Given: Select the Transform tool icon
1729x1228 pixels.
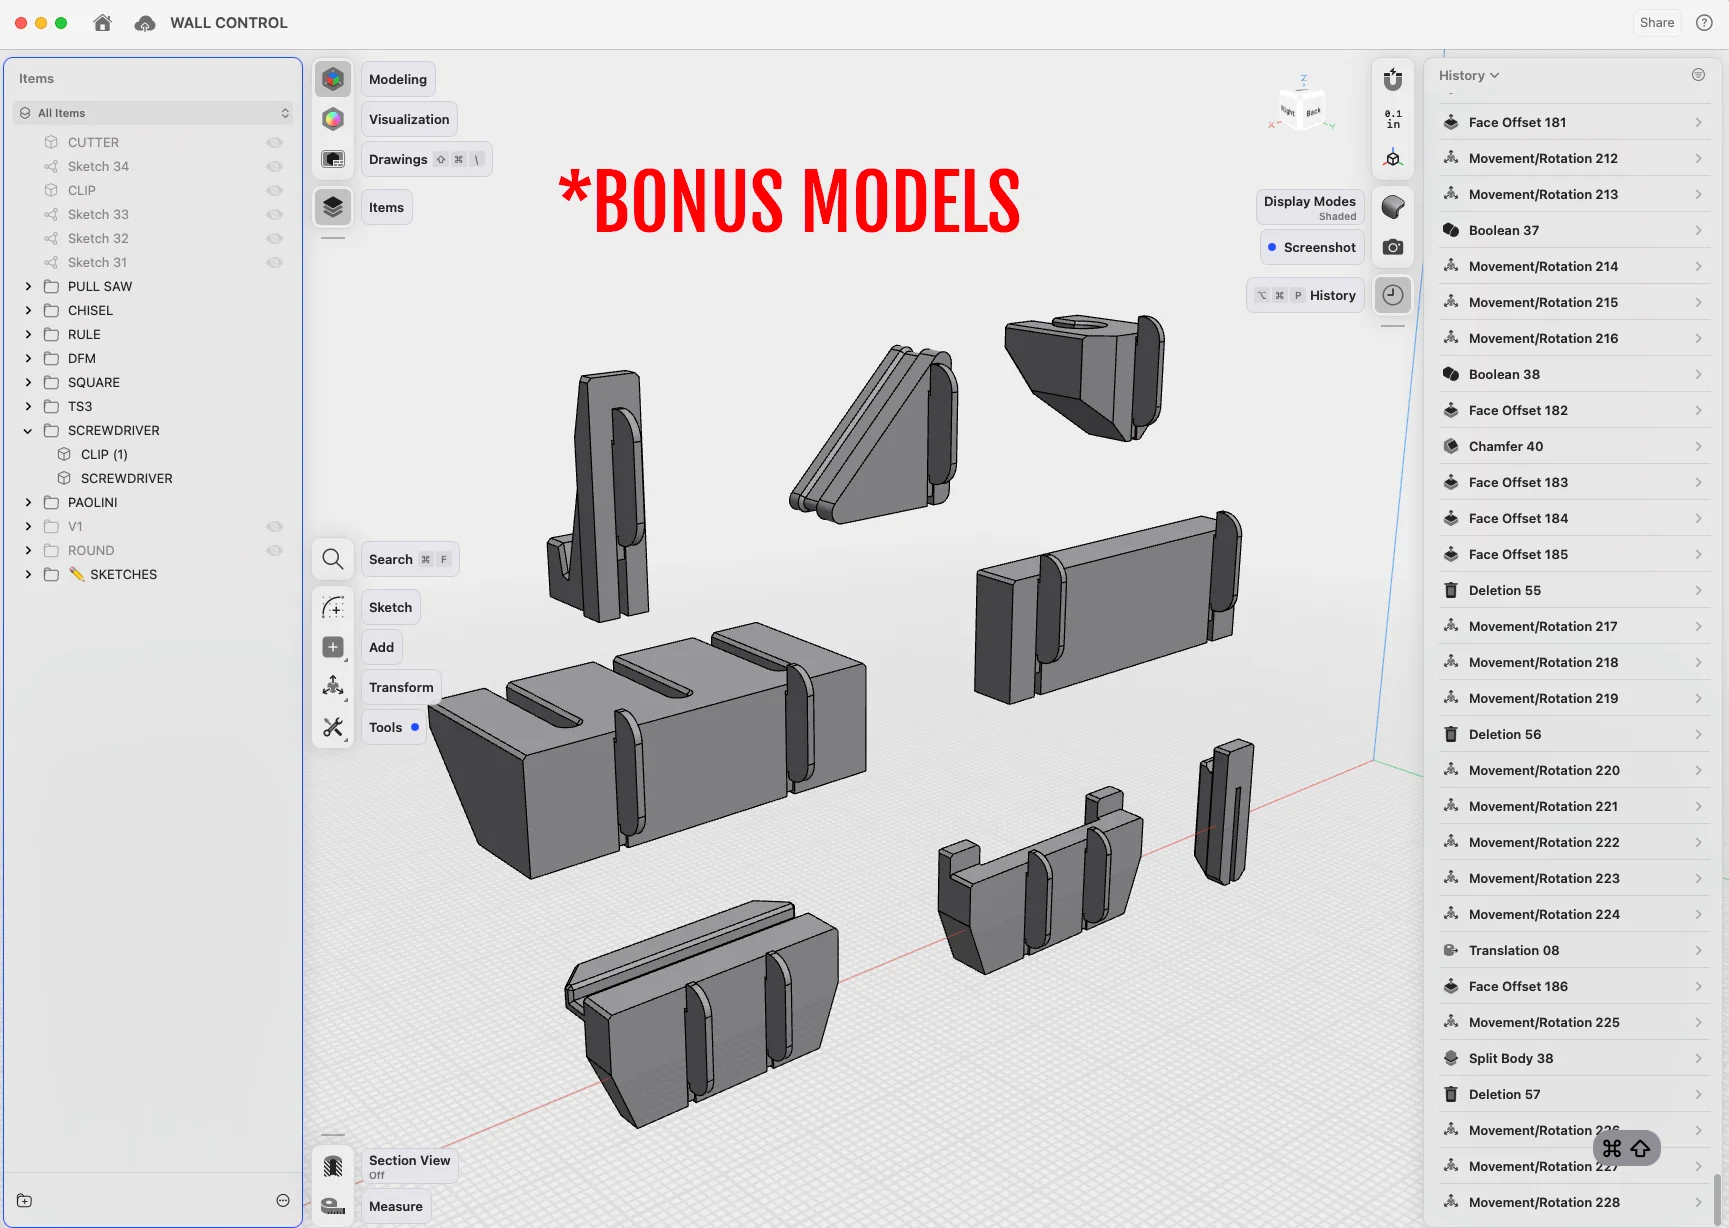Looking at the screenshot, I should coord(333,687).
